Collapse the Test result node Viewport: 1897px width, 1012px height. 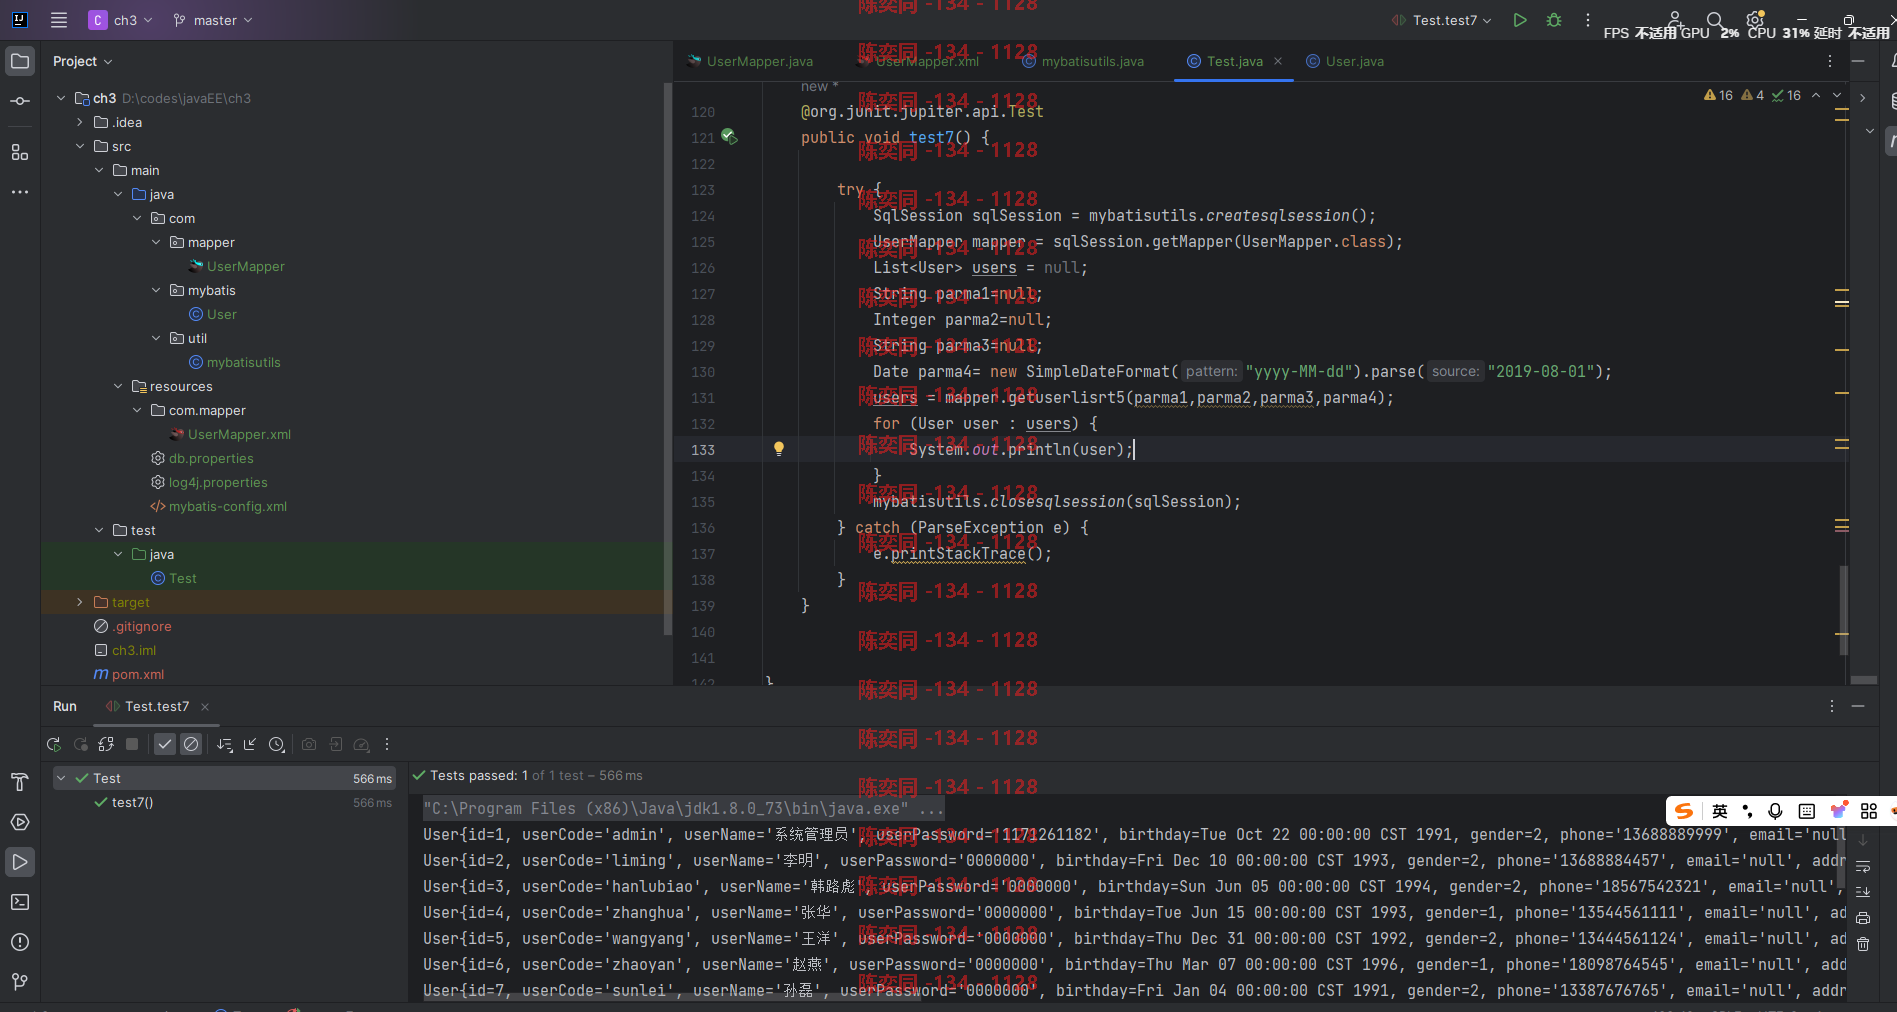tap(62, 778)
